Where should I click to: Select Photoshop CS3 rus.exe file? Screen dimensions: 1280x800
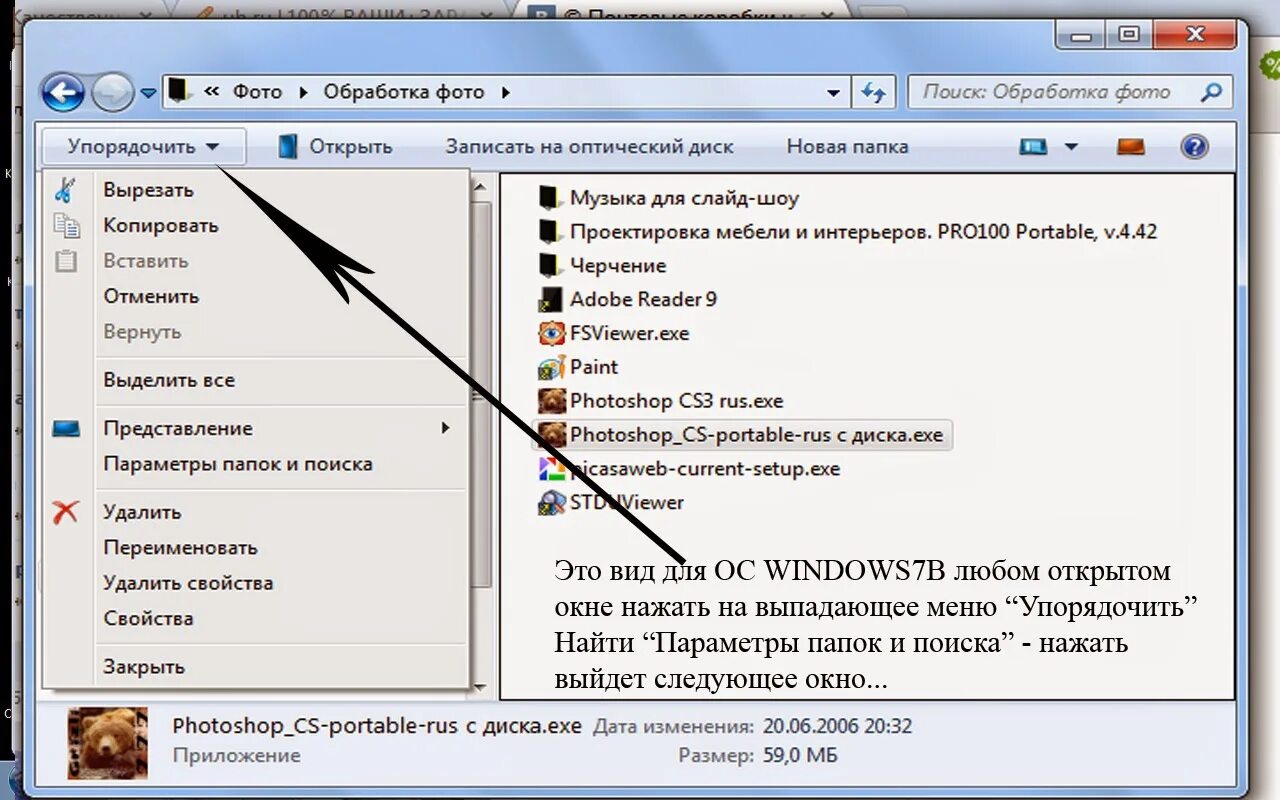[x=660, y=401]
